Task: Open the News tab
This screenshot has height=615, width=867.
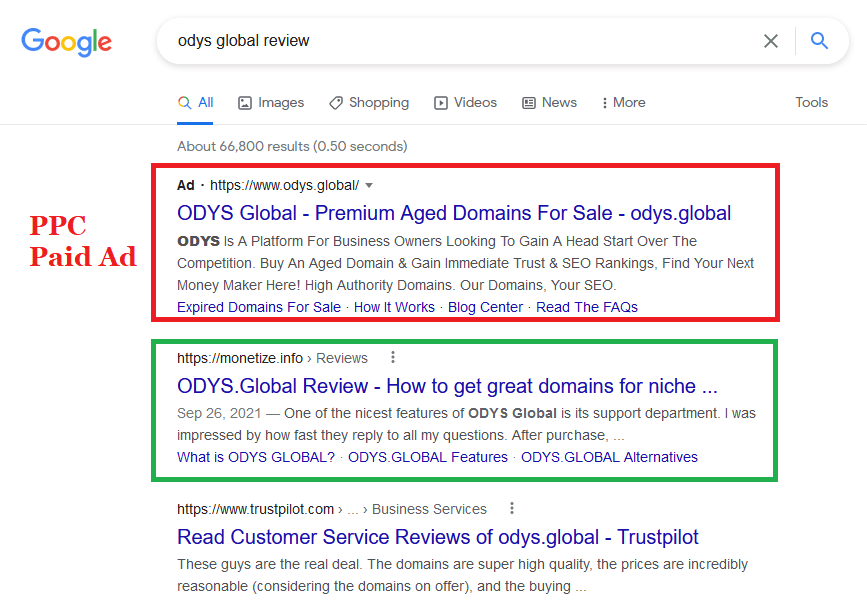Action: tap(550, 103)
